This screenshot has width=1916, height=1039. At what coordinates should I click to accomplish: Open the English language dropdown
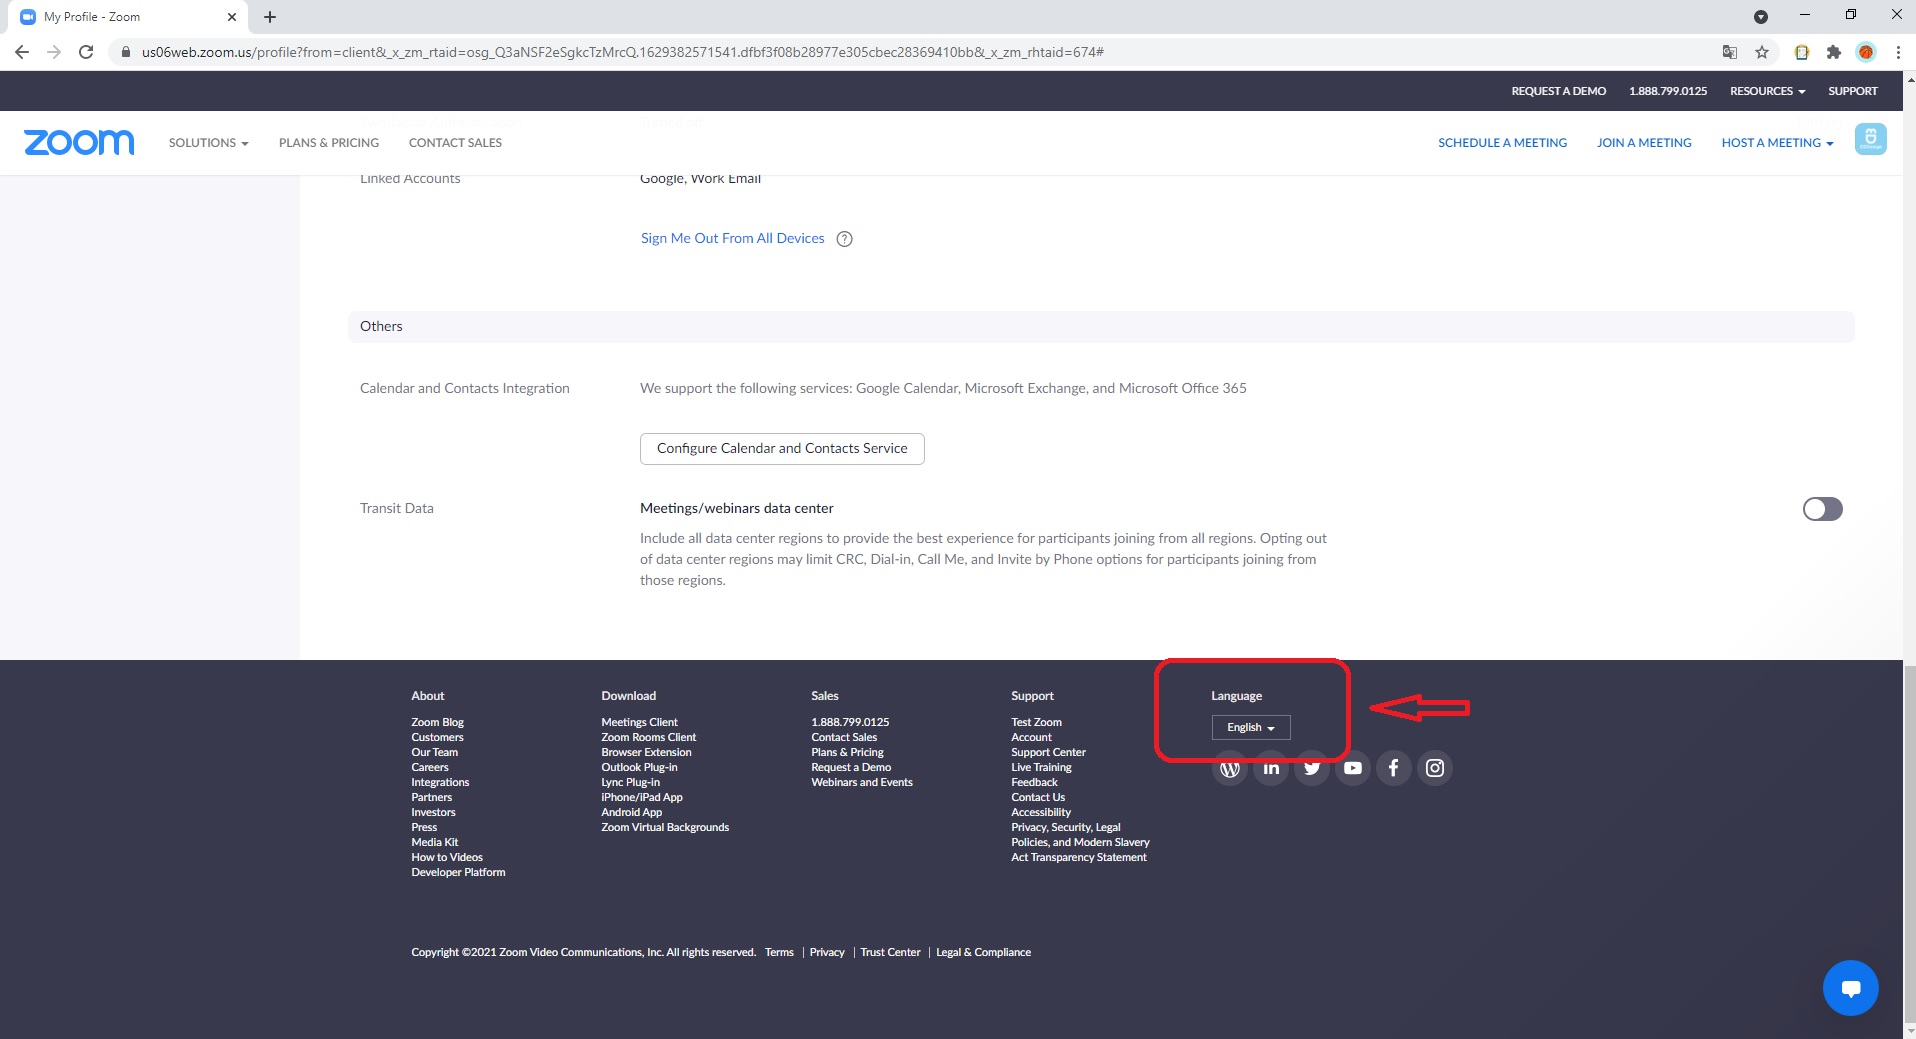[1251, 727]
